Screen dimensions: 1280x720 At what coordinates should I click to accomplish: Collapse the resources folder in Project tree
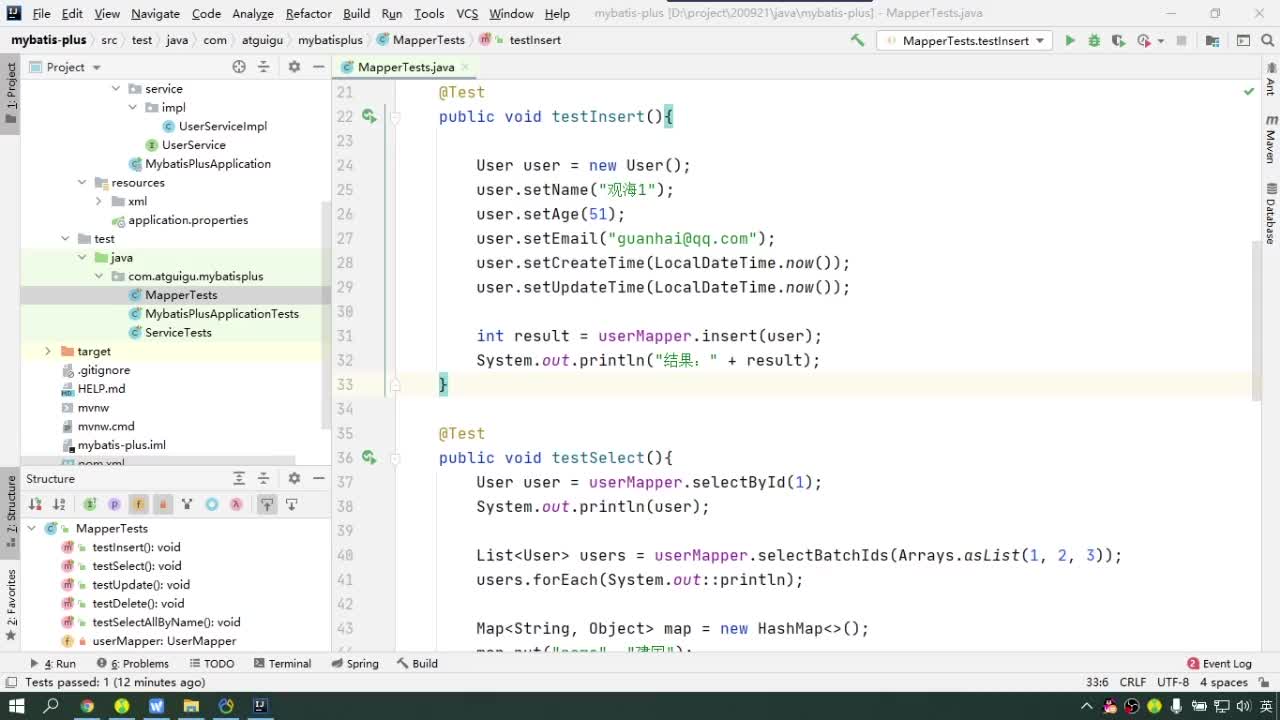coord(82,183)
